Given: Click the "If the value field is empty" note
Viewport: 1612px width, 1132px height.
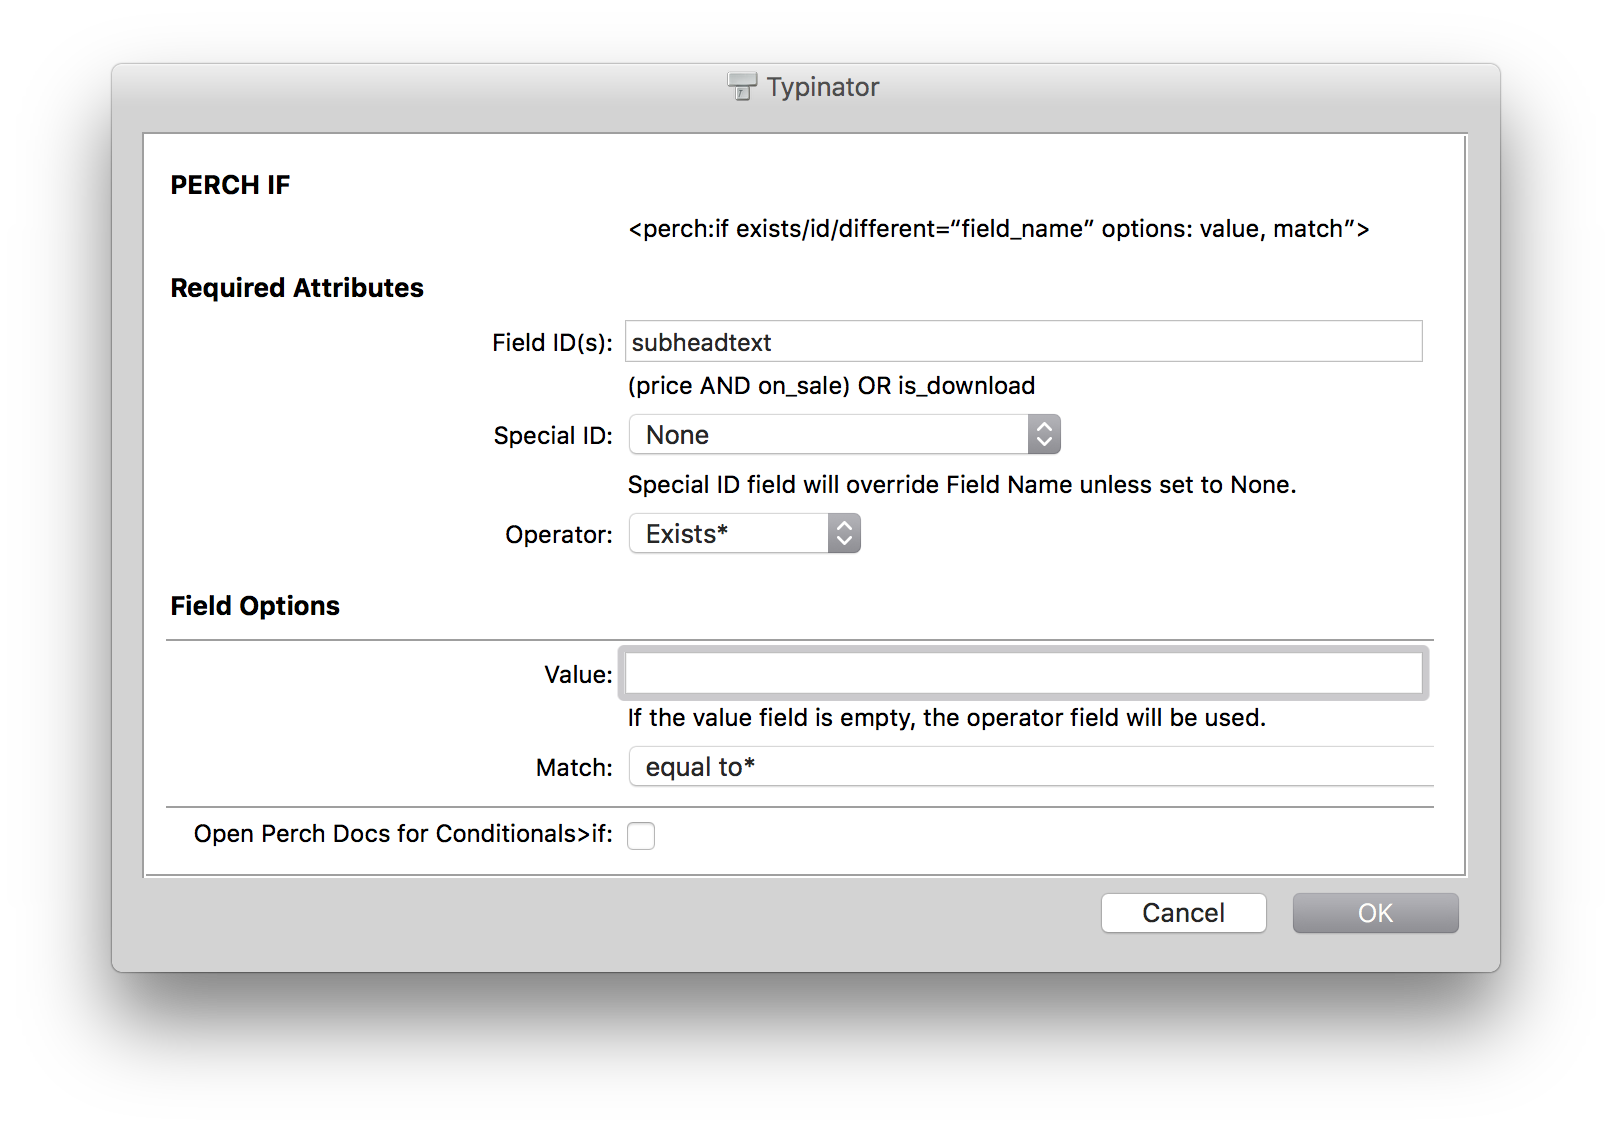Looking at the screenshot, I should [x=946, y=718].
